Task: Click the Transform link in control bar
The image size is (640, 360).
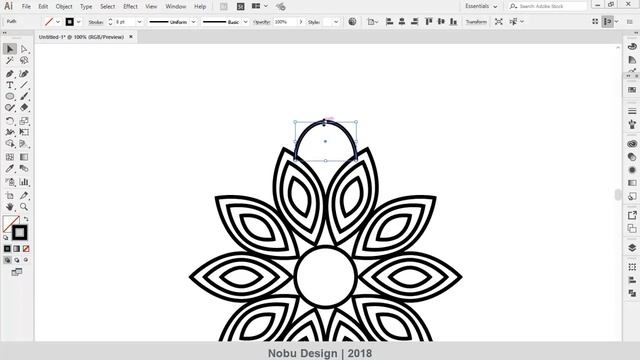Action: click(x=476, y=22)
